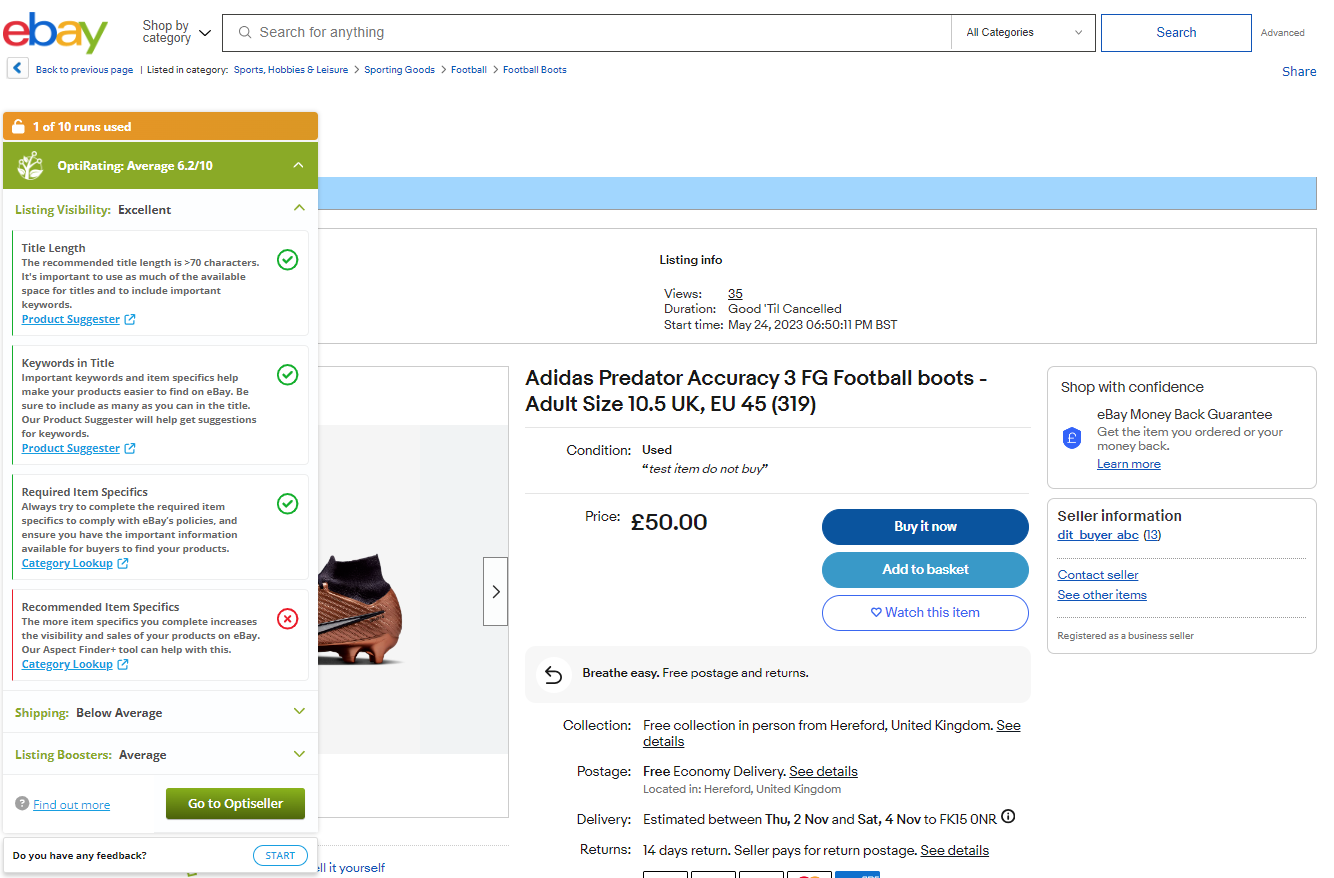Open the All Categories dropdown

tap(1023, 33)
